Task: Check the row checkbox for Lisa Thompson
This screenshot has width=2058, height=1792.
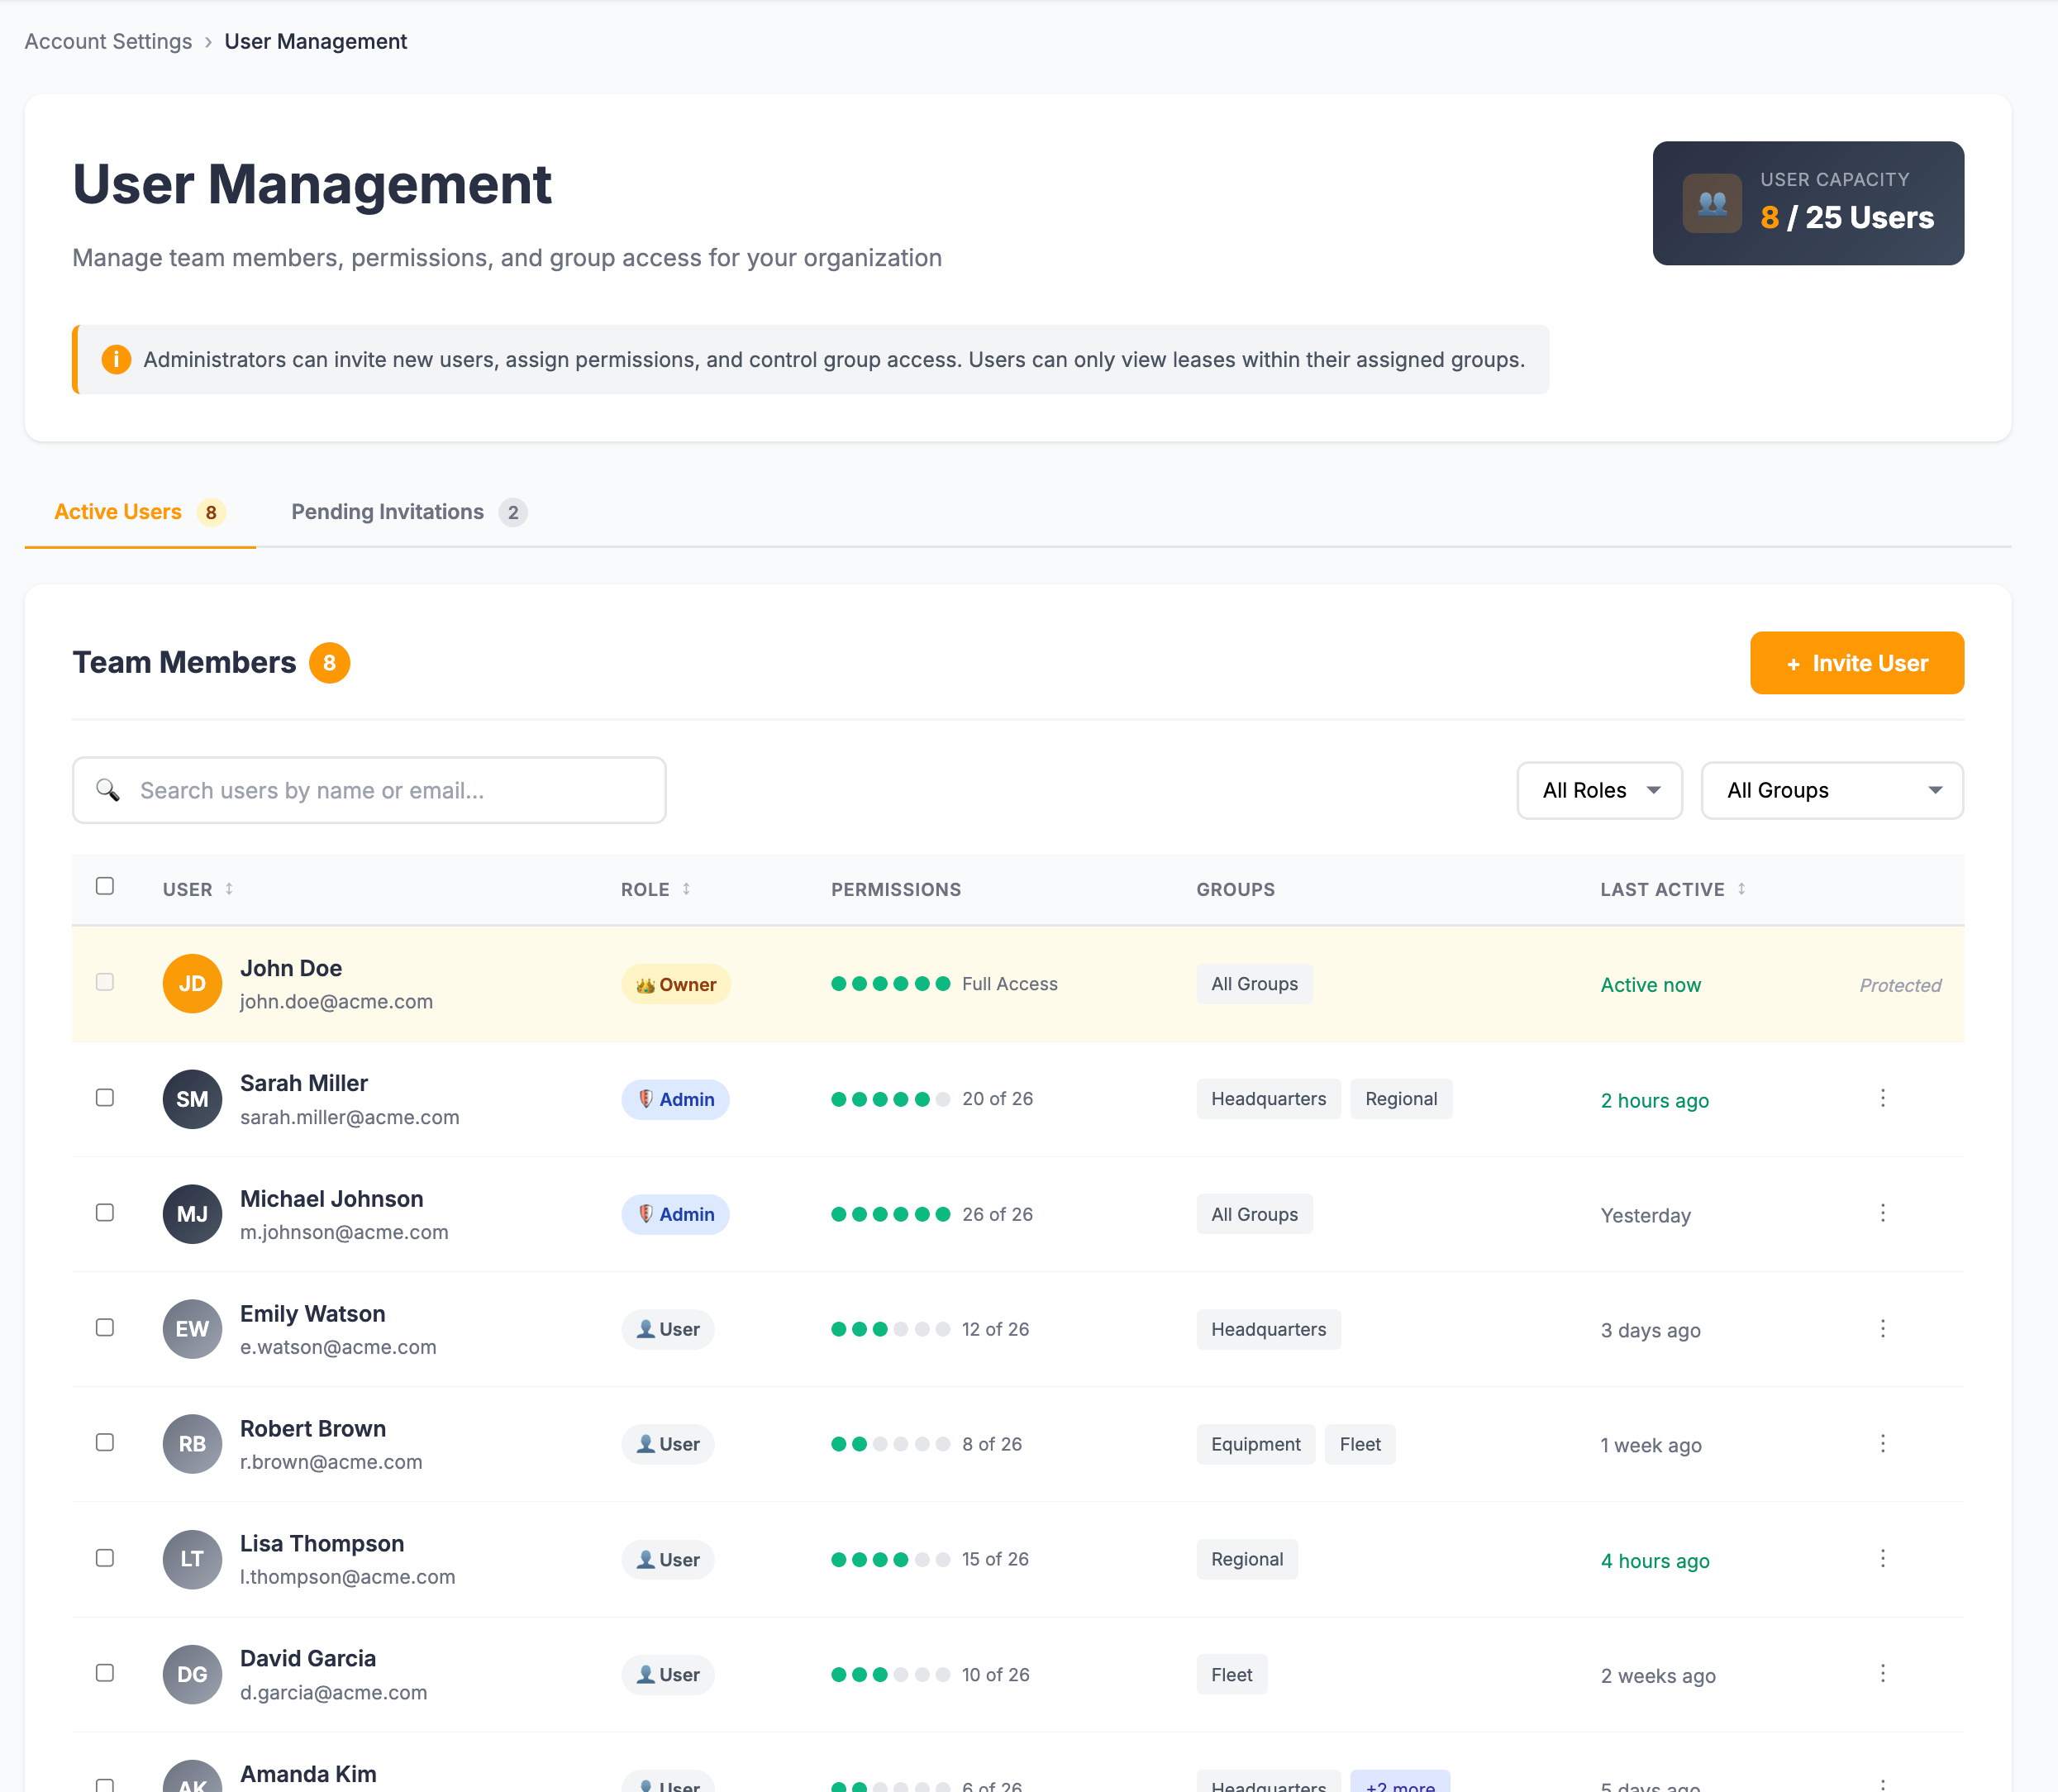Action: click(x=105, y=1558)
